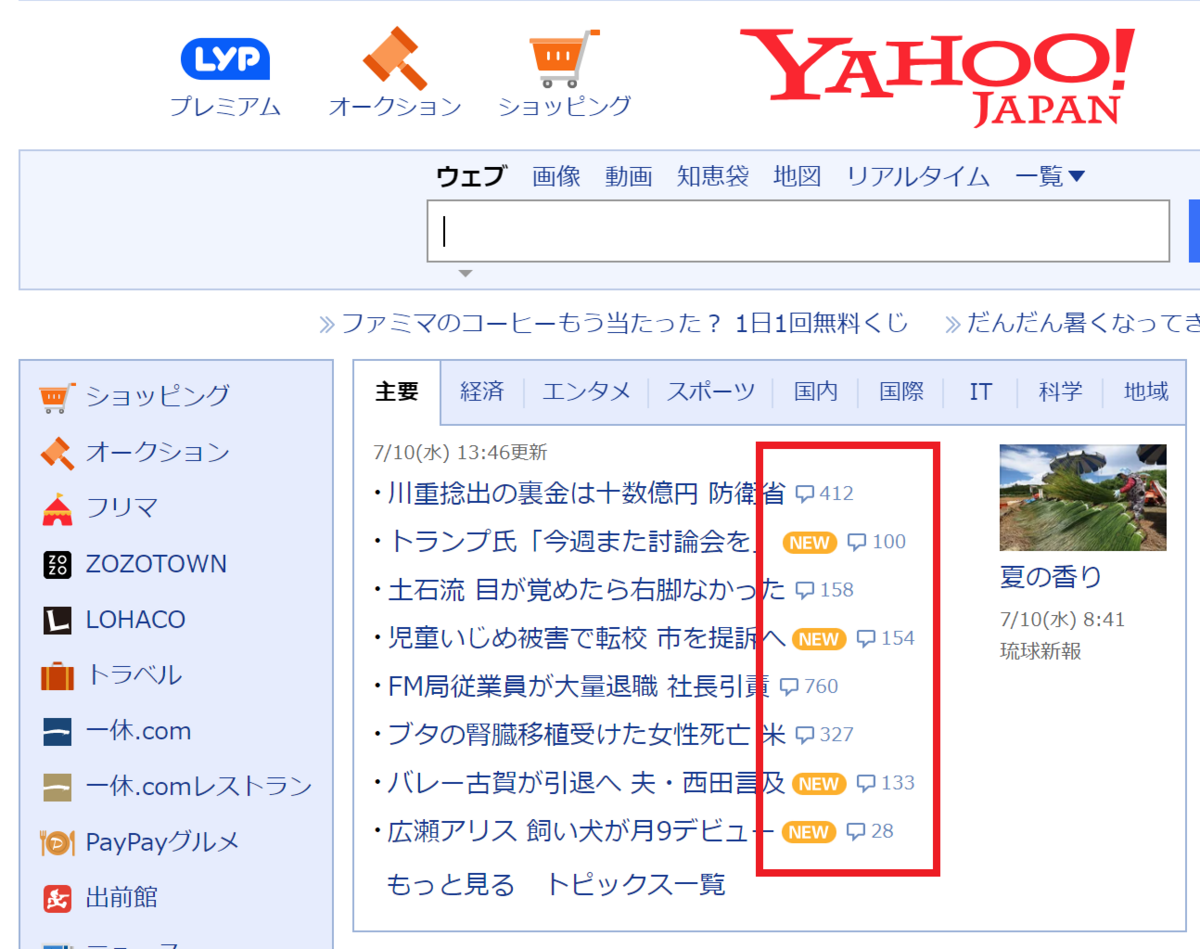Switch to the 経済 news tab
Image resolution: width=1200 pixels, height=949 pixels.
pyautogui.click(x=482, y=392)
